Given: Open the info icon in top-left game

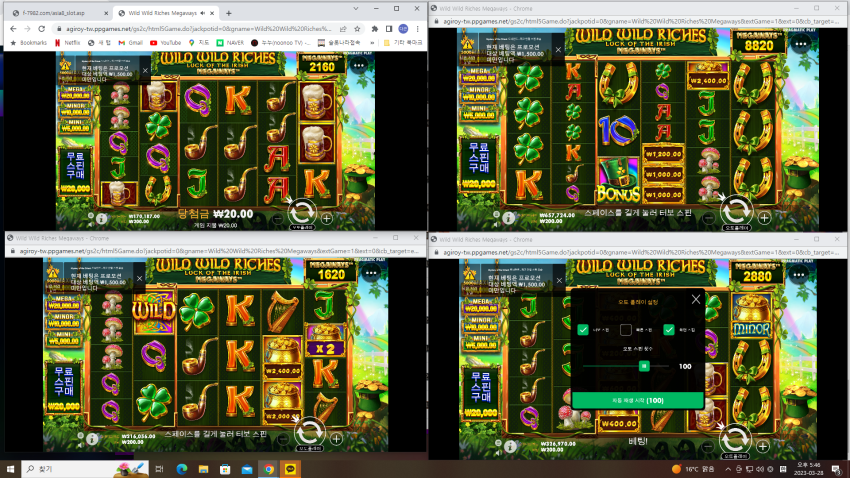Looking at the screenshot, I should pyautogui.click(x=101, y=219).
